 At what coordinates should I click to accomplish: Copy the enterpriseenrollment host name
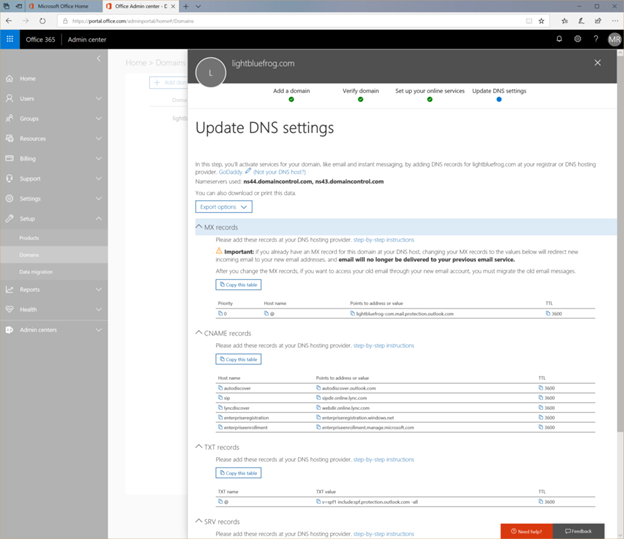coord(220,427)
